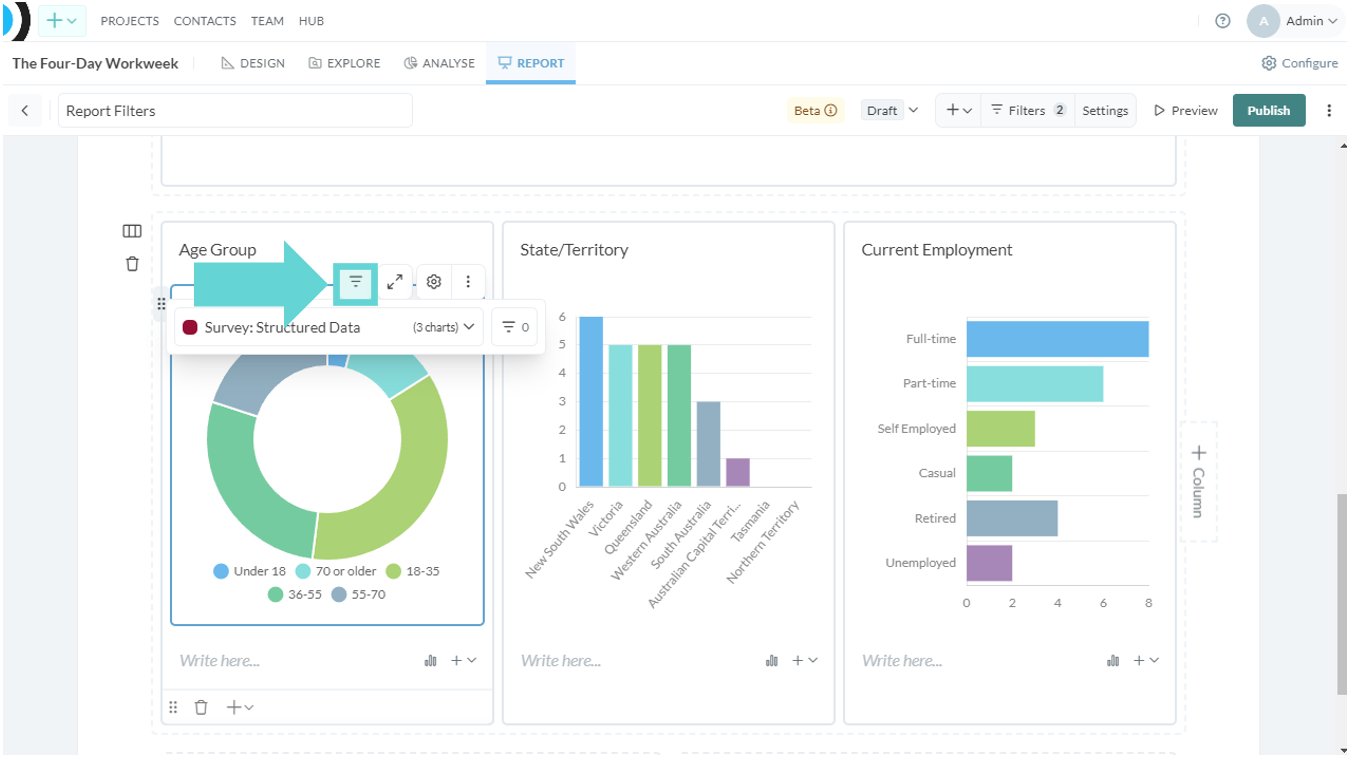This screenshot has height=761, width=1358.
Task: Open plus dropdown under Age Group caption
Action: click(x=464, y=661)
